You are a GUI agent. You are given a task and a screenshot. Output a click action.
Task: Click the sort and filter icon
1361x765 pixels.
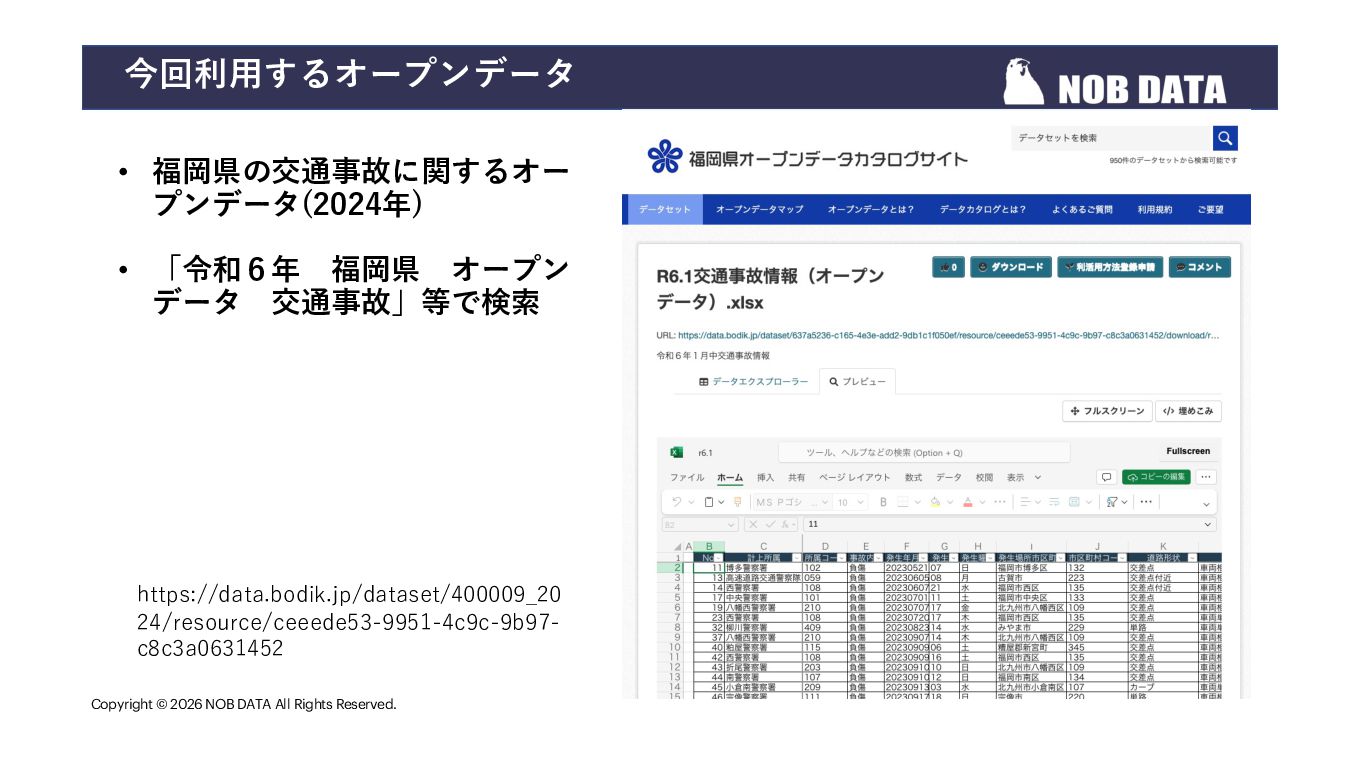click(x=1111, y=502)
